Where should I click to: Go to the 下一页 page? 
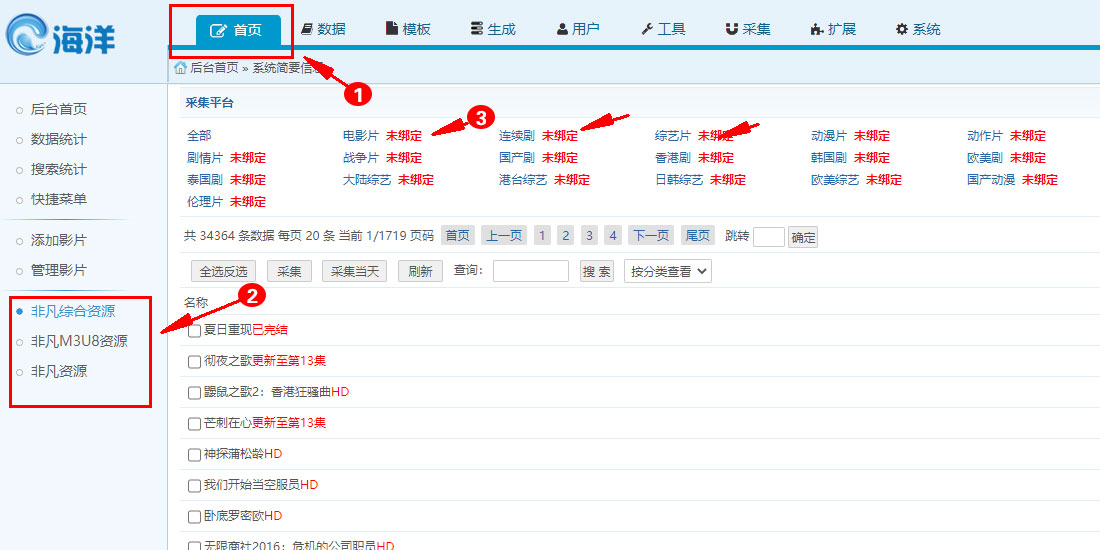(x=650, y=236)
